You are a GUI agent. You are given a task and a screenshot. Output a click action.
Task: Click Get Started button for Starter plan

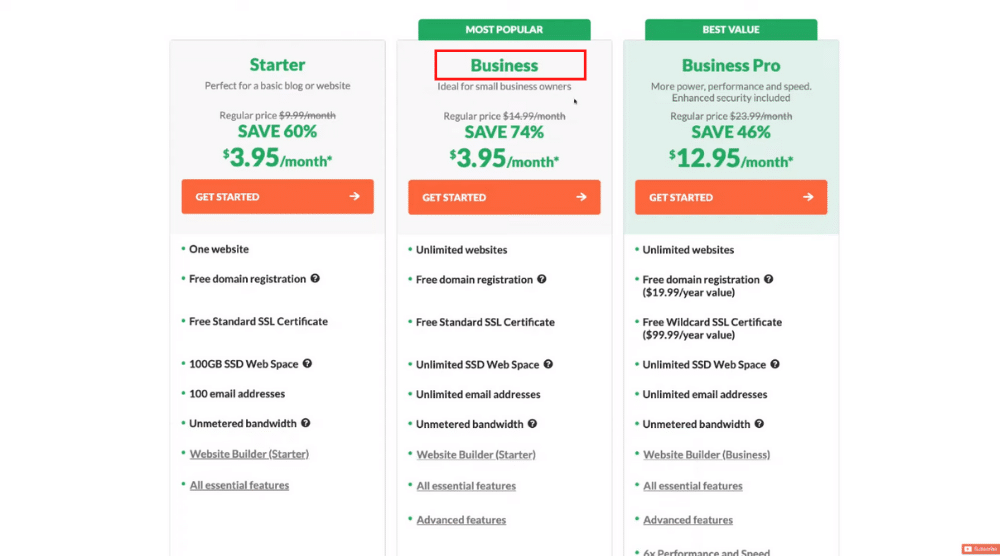pos(277,197)
